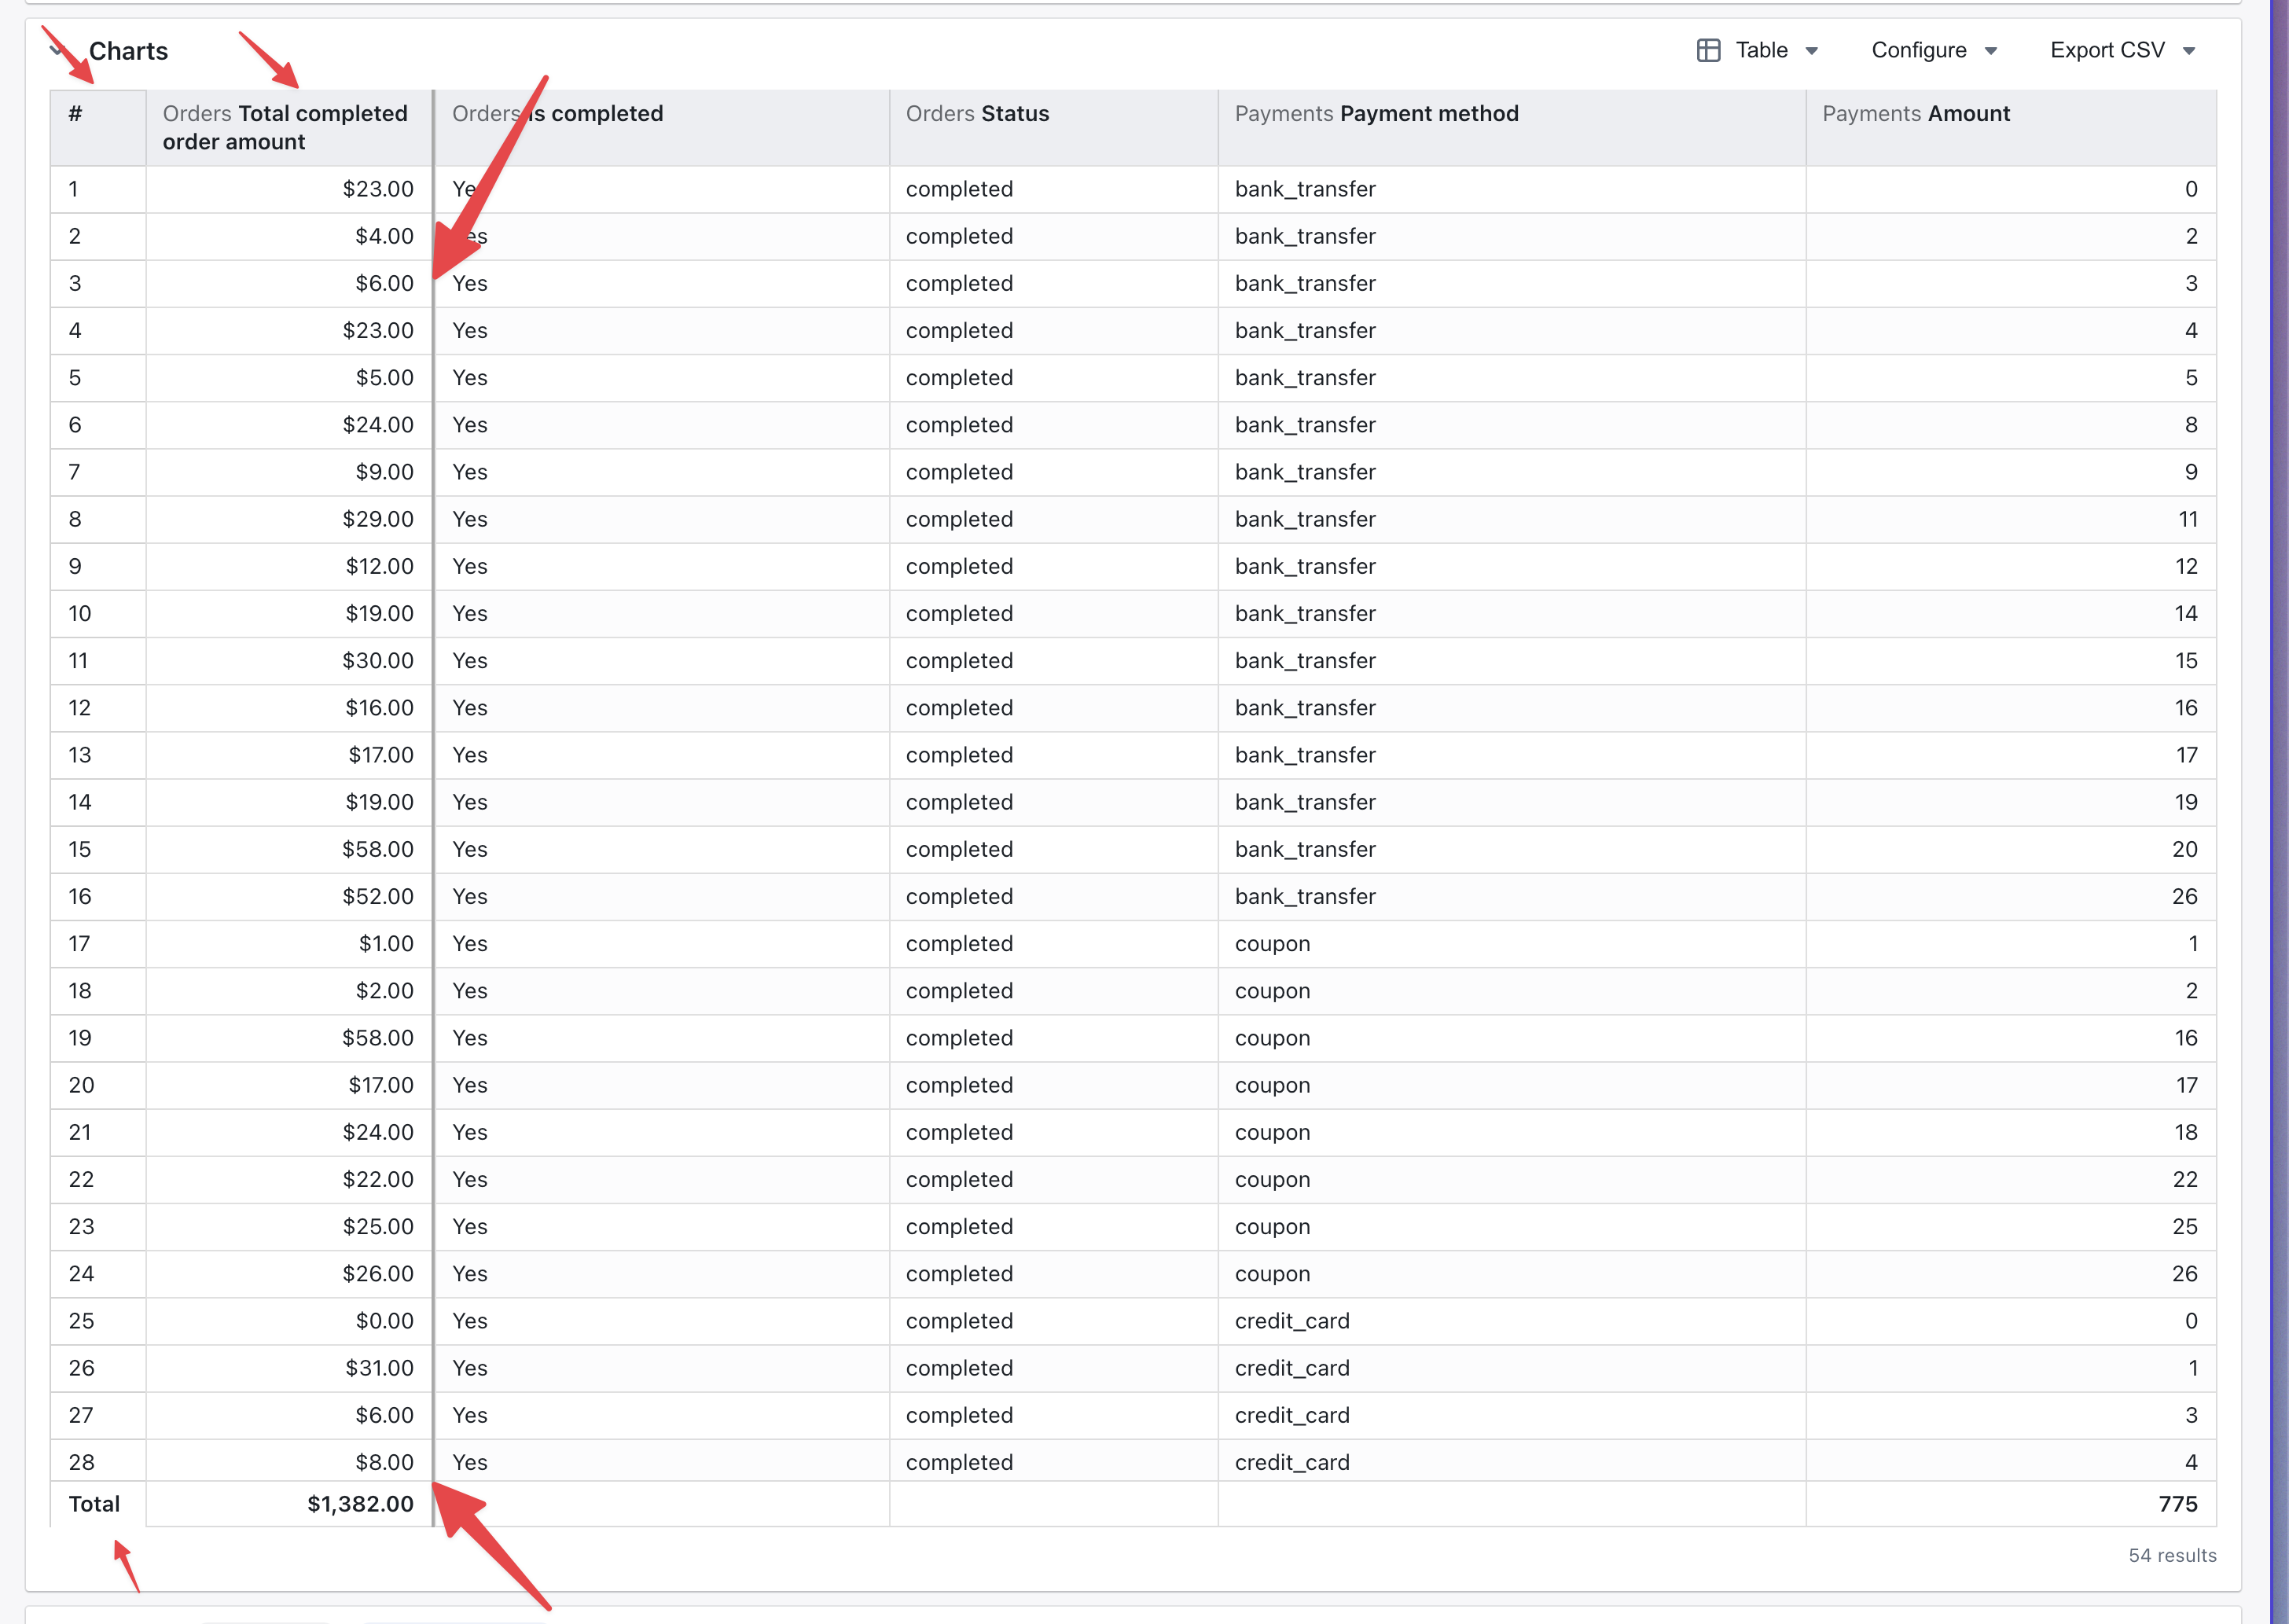2289x1624 pixels.
Task: Click the Payments Amount column header
Action: tap(2011, 127)
